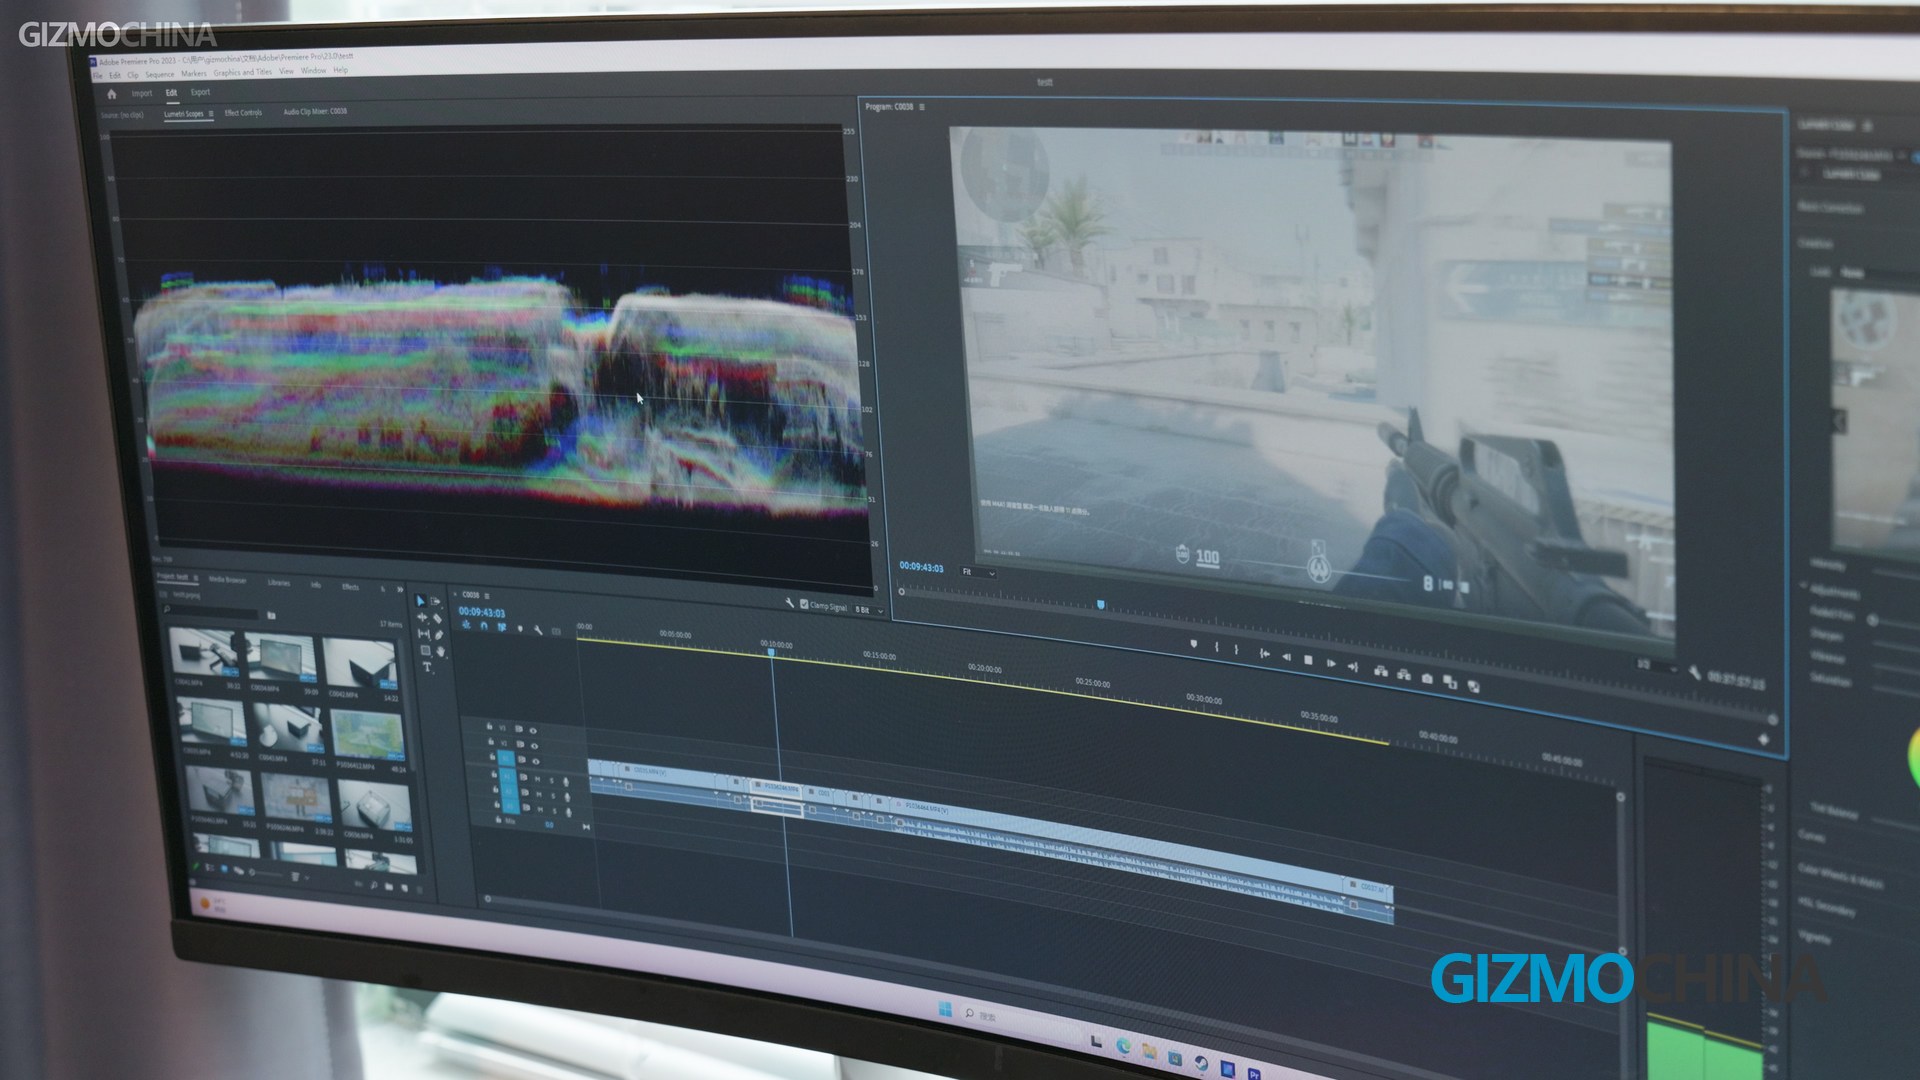Click the Lift button in Program Monitor

(x=1381, y=671)
